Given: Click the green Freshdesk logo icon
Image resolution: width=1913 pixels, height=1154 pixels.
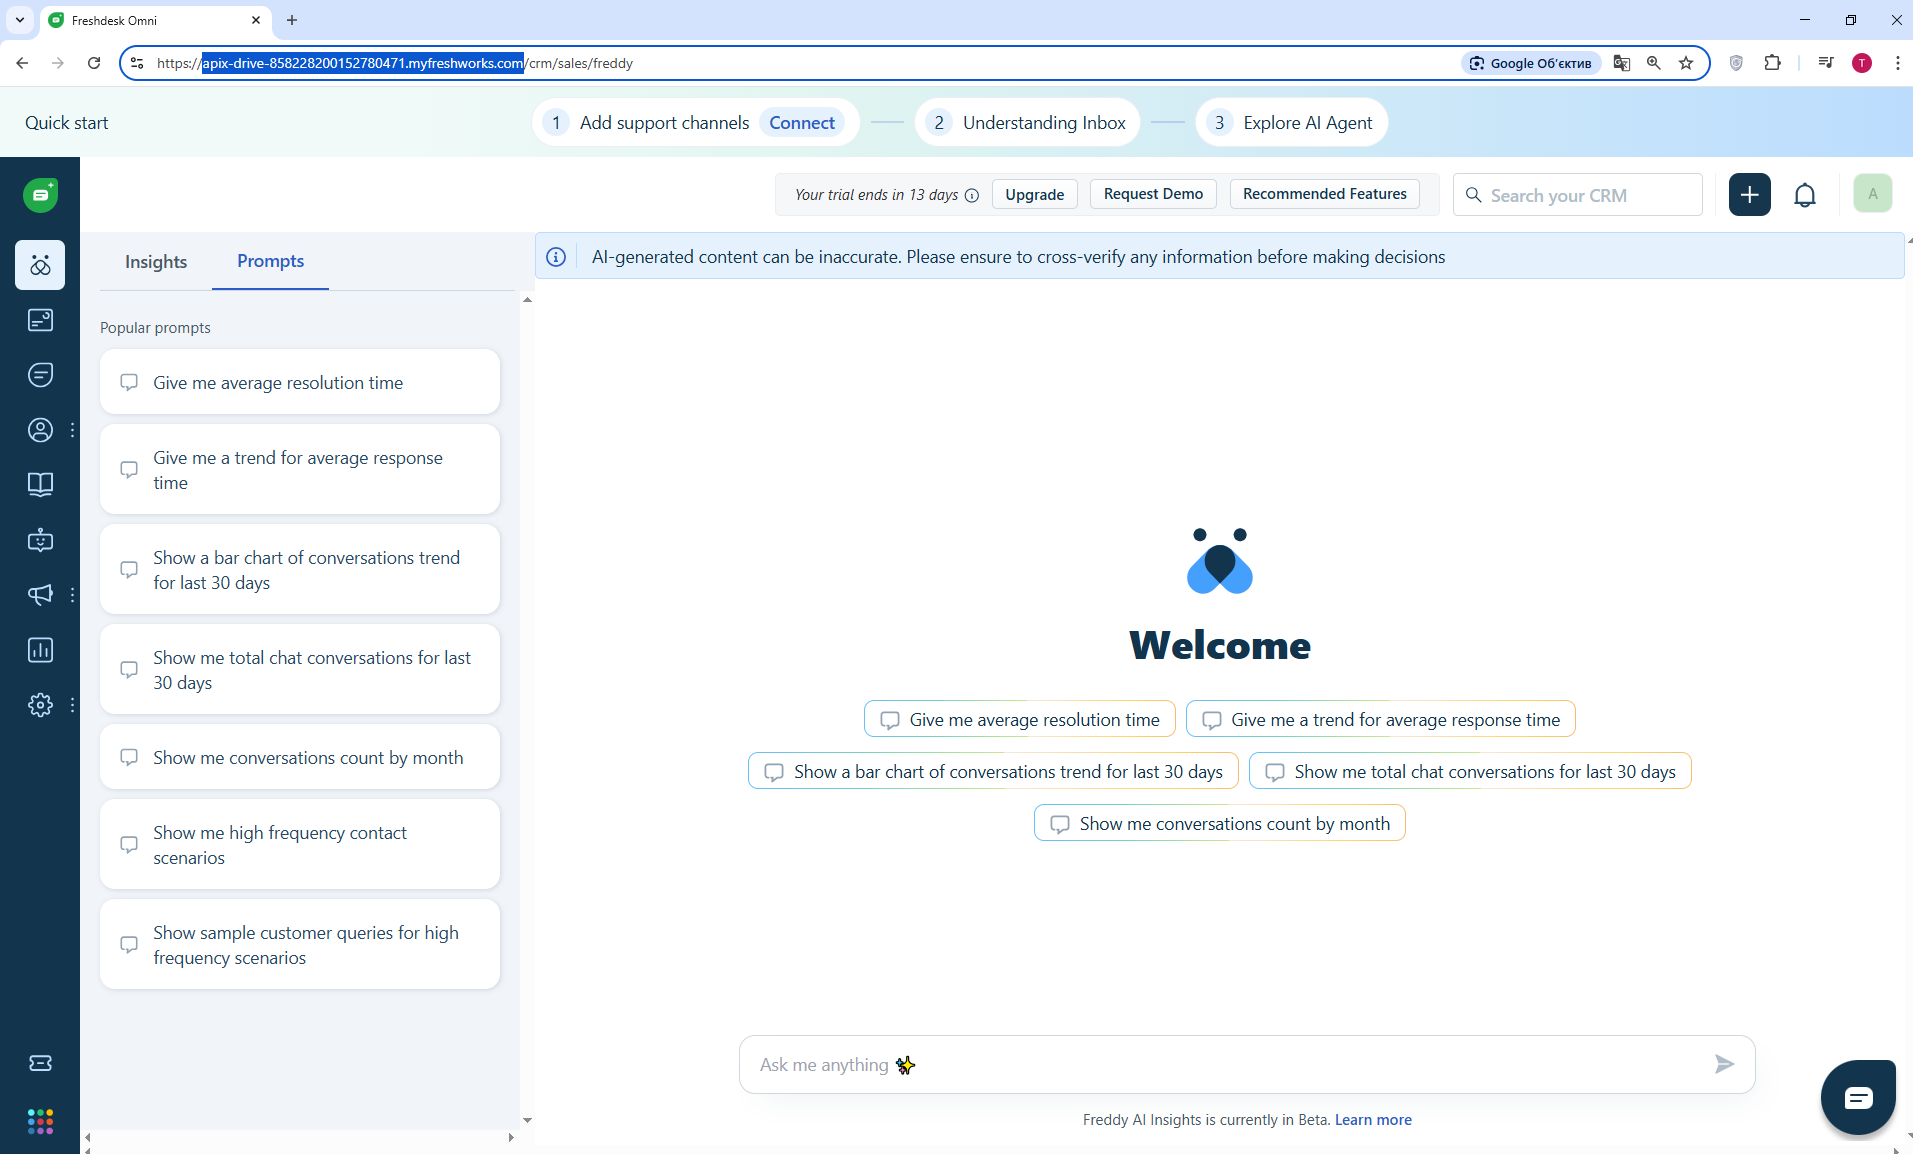Looking at the screenshot, I should click(x=40, y=195).
